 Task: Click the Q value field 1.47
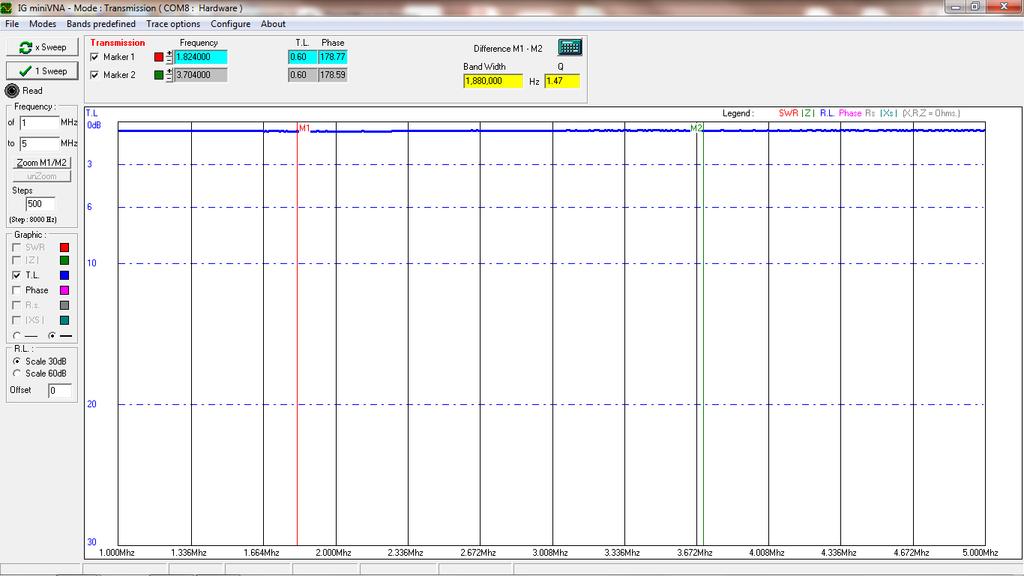pyautogui.click(x=562, y=81)
